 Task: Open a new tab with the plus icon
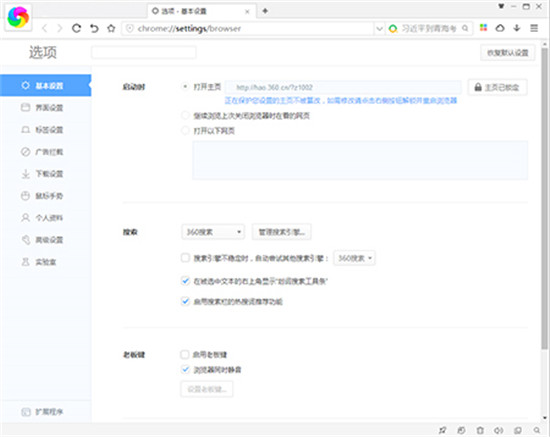[x=265, y=11]
